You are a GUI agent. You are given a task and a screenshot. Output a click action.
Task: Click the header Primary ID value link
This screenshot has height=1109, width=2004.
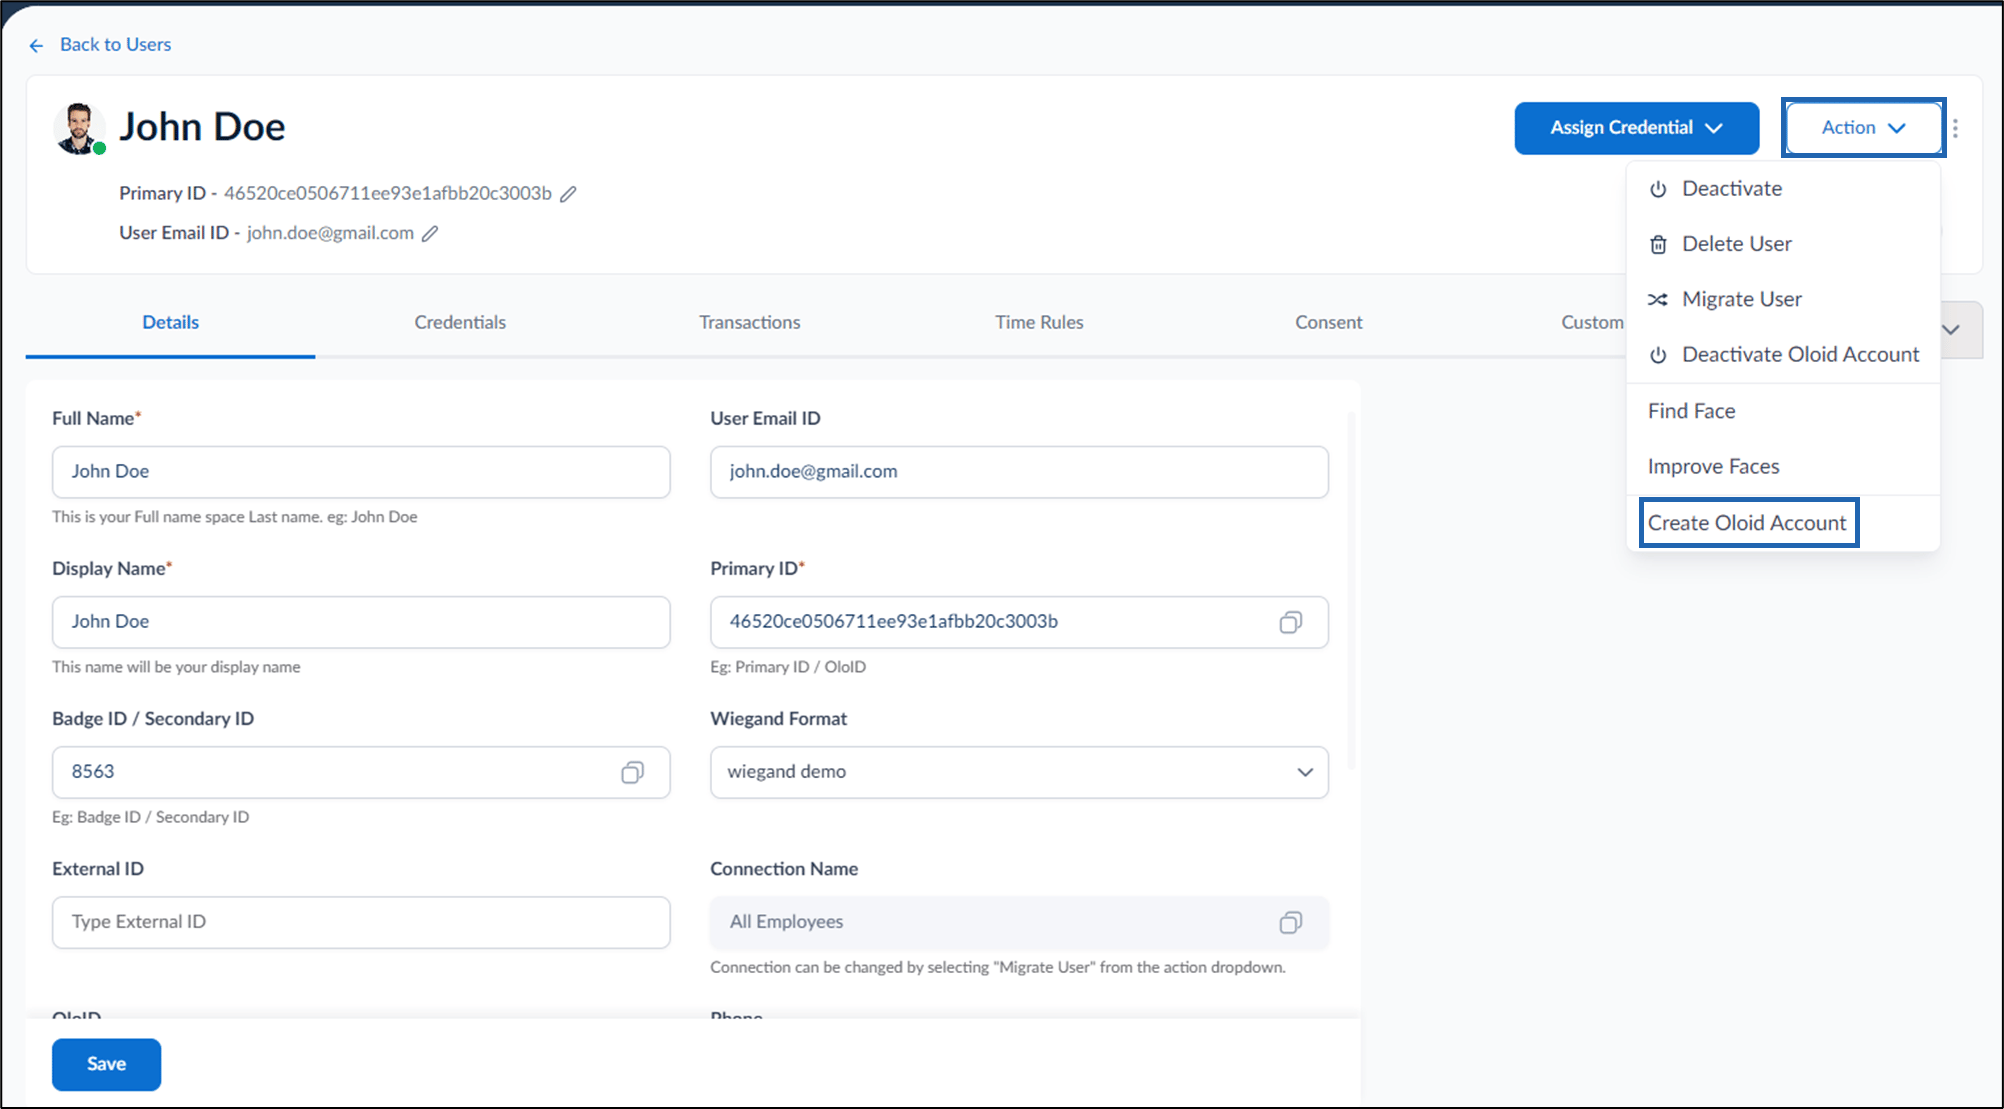point(387,194)
